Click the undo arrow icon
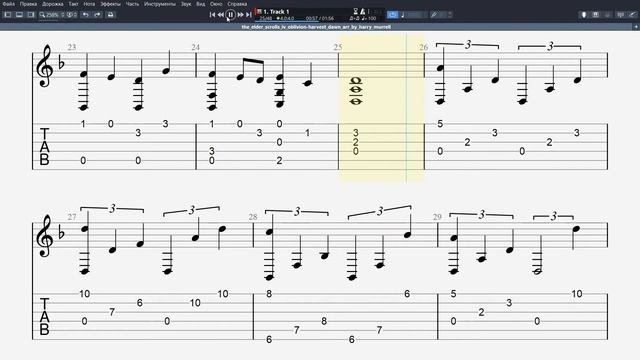Viewport: 640px width, 360px height. (x=85, y=15)
